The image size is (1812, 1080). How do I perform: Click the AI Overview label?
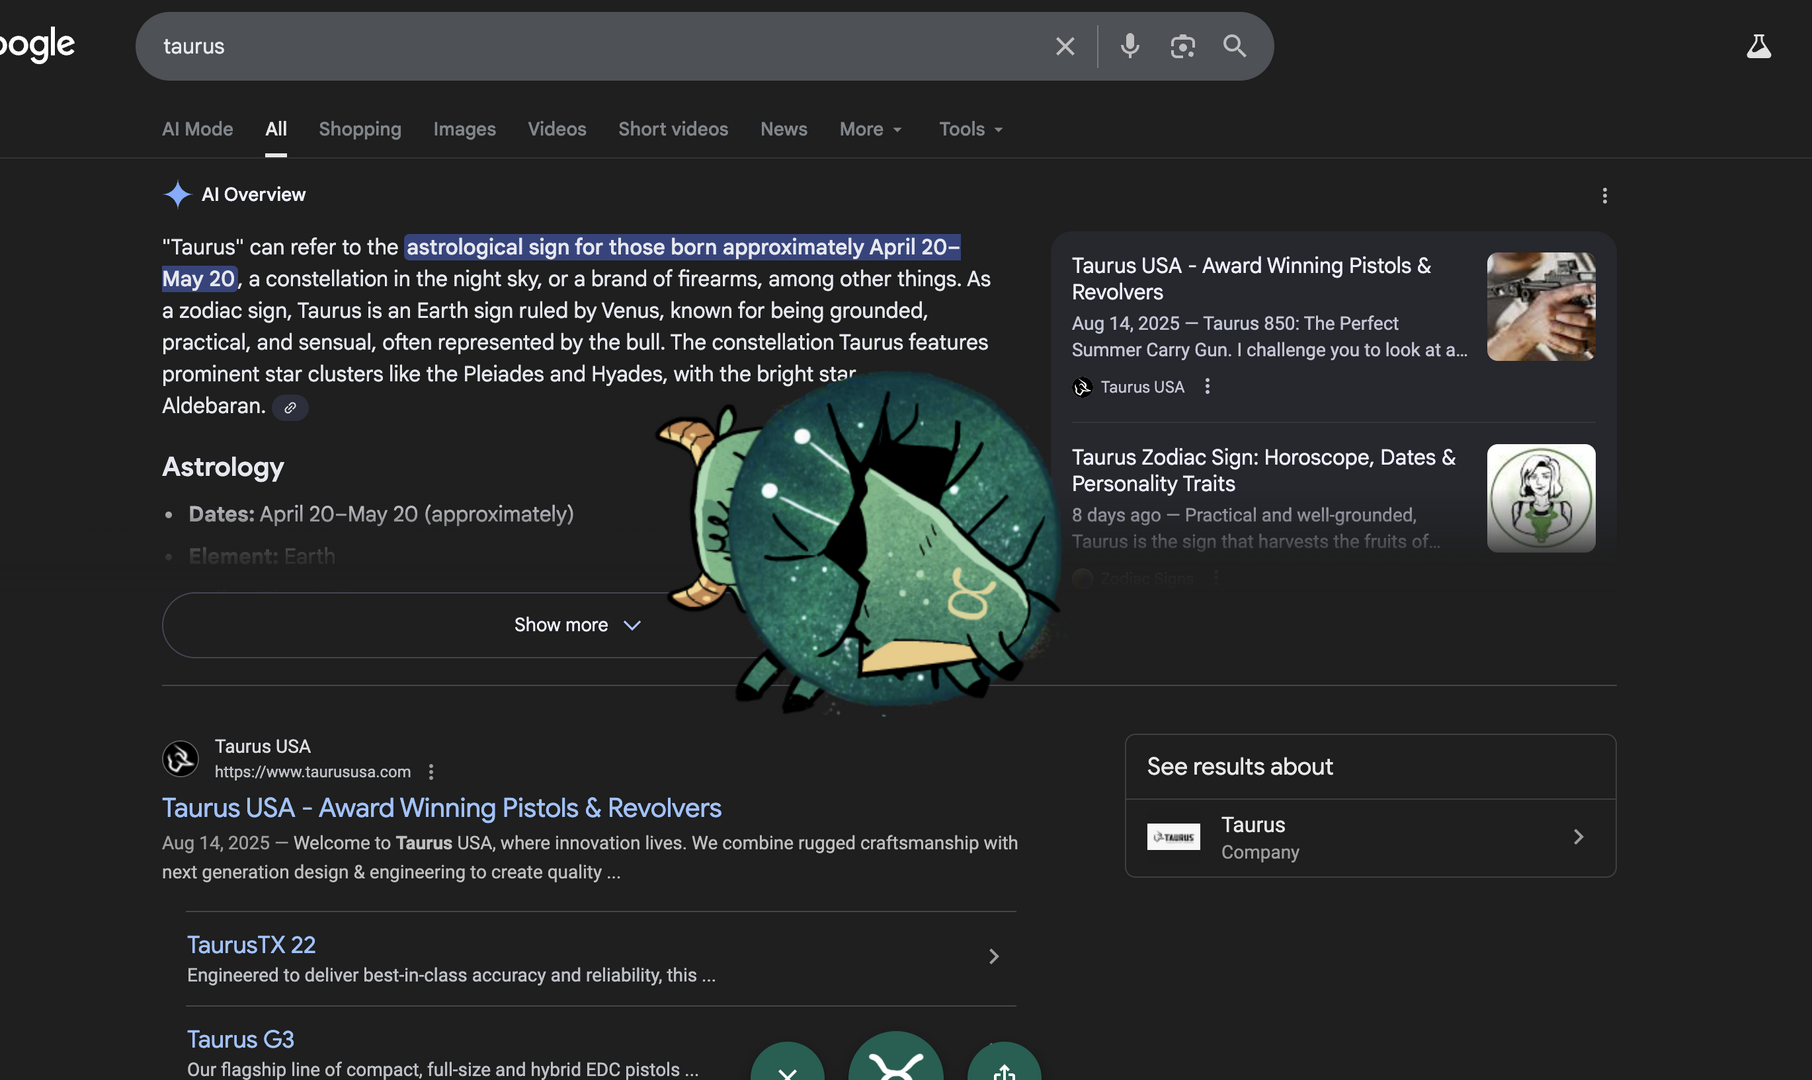(254, 194)
